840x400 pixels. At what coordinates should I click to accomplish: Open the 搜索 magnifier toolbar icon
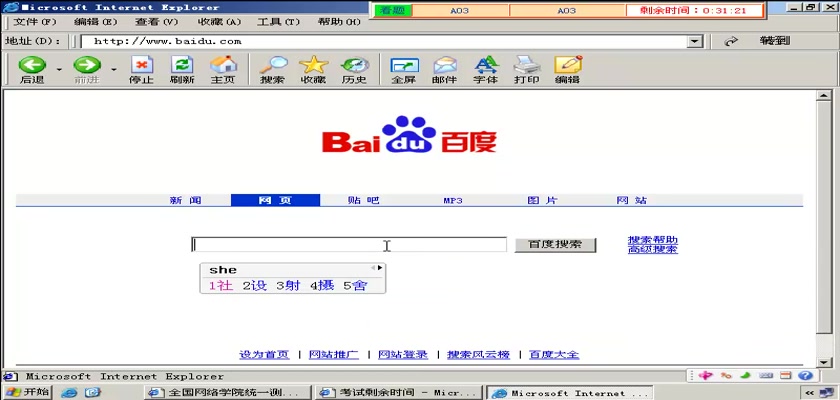(x=273, y=65)
